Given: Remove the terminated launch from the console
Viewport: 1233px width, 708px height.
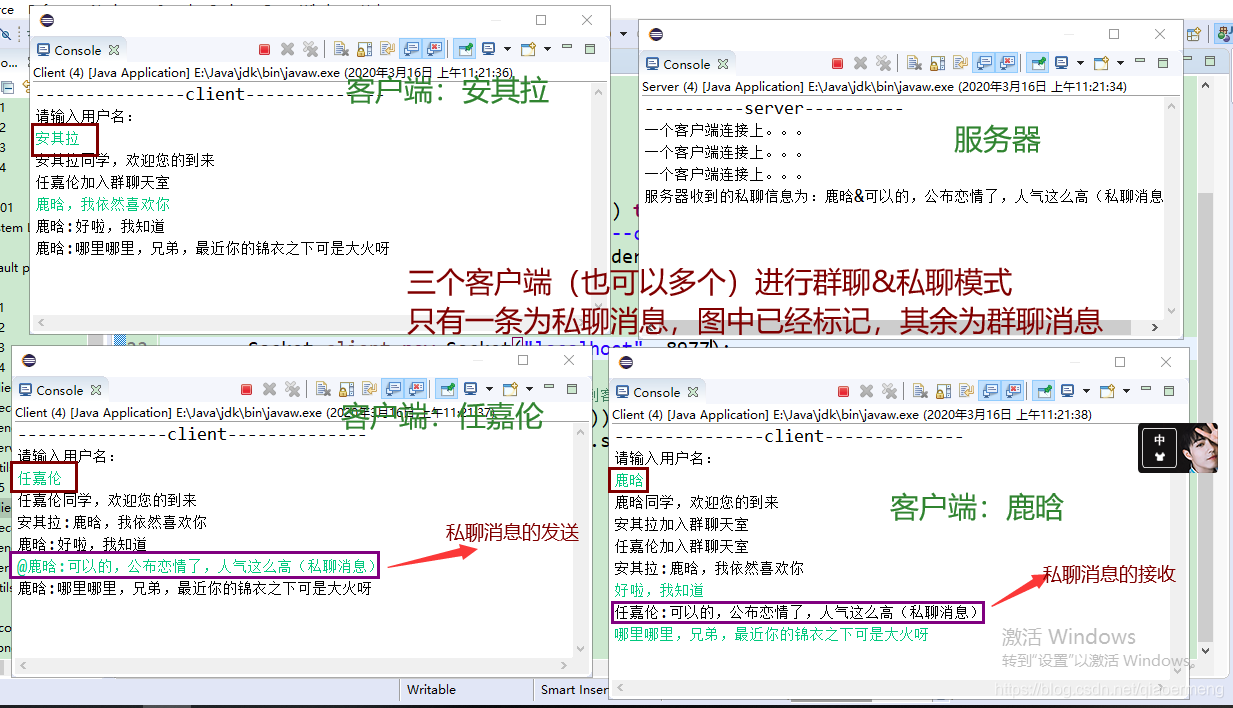Looking at the screenshot, I should point(287,49).
